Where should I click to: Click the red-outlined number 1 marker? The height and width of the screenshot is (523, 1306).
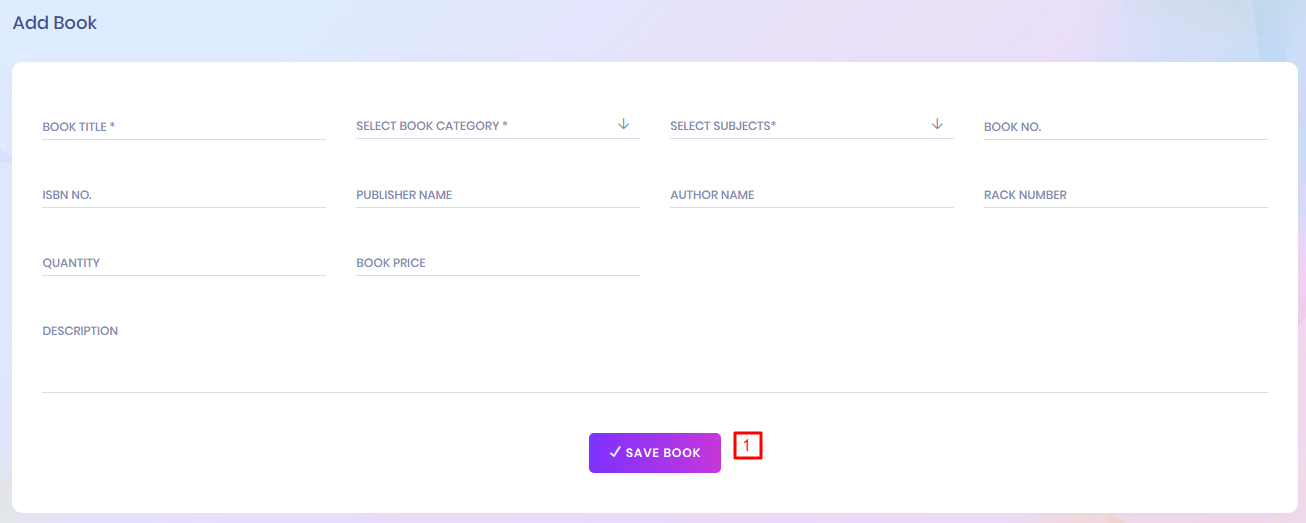[x=748, y=445]
